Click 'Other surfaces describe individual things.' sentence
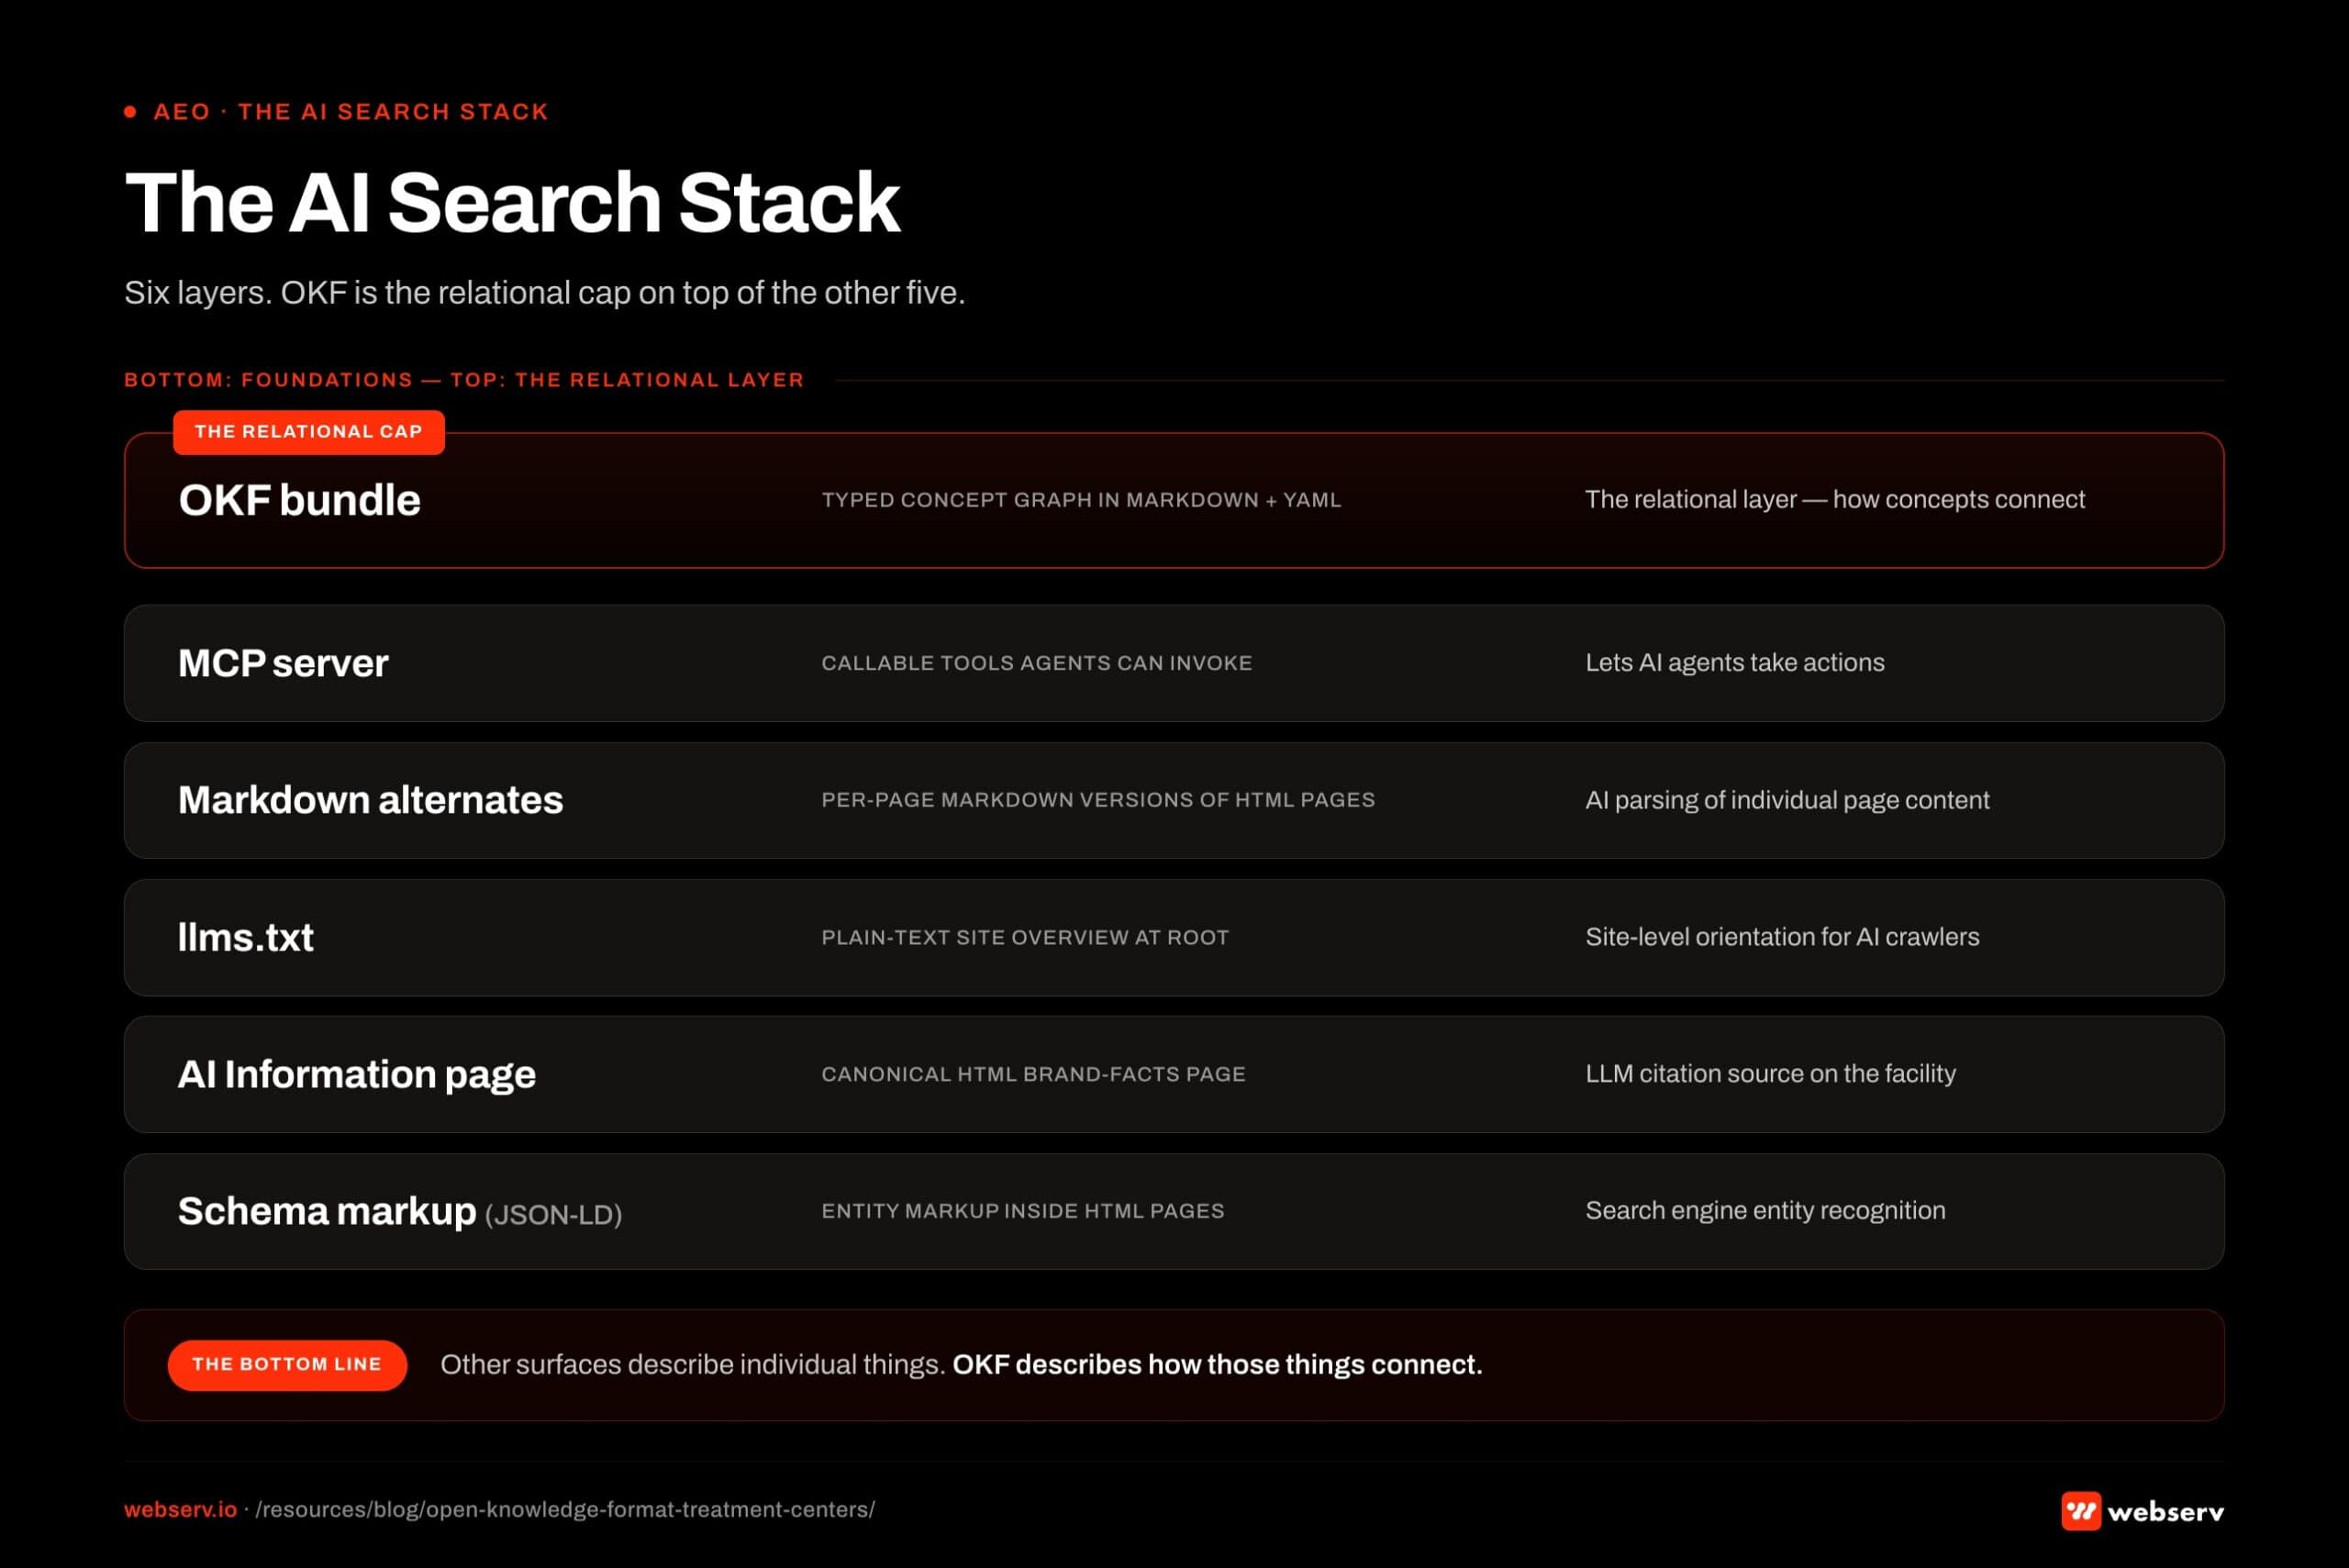 (693, 1365)
